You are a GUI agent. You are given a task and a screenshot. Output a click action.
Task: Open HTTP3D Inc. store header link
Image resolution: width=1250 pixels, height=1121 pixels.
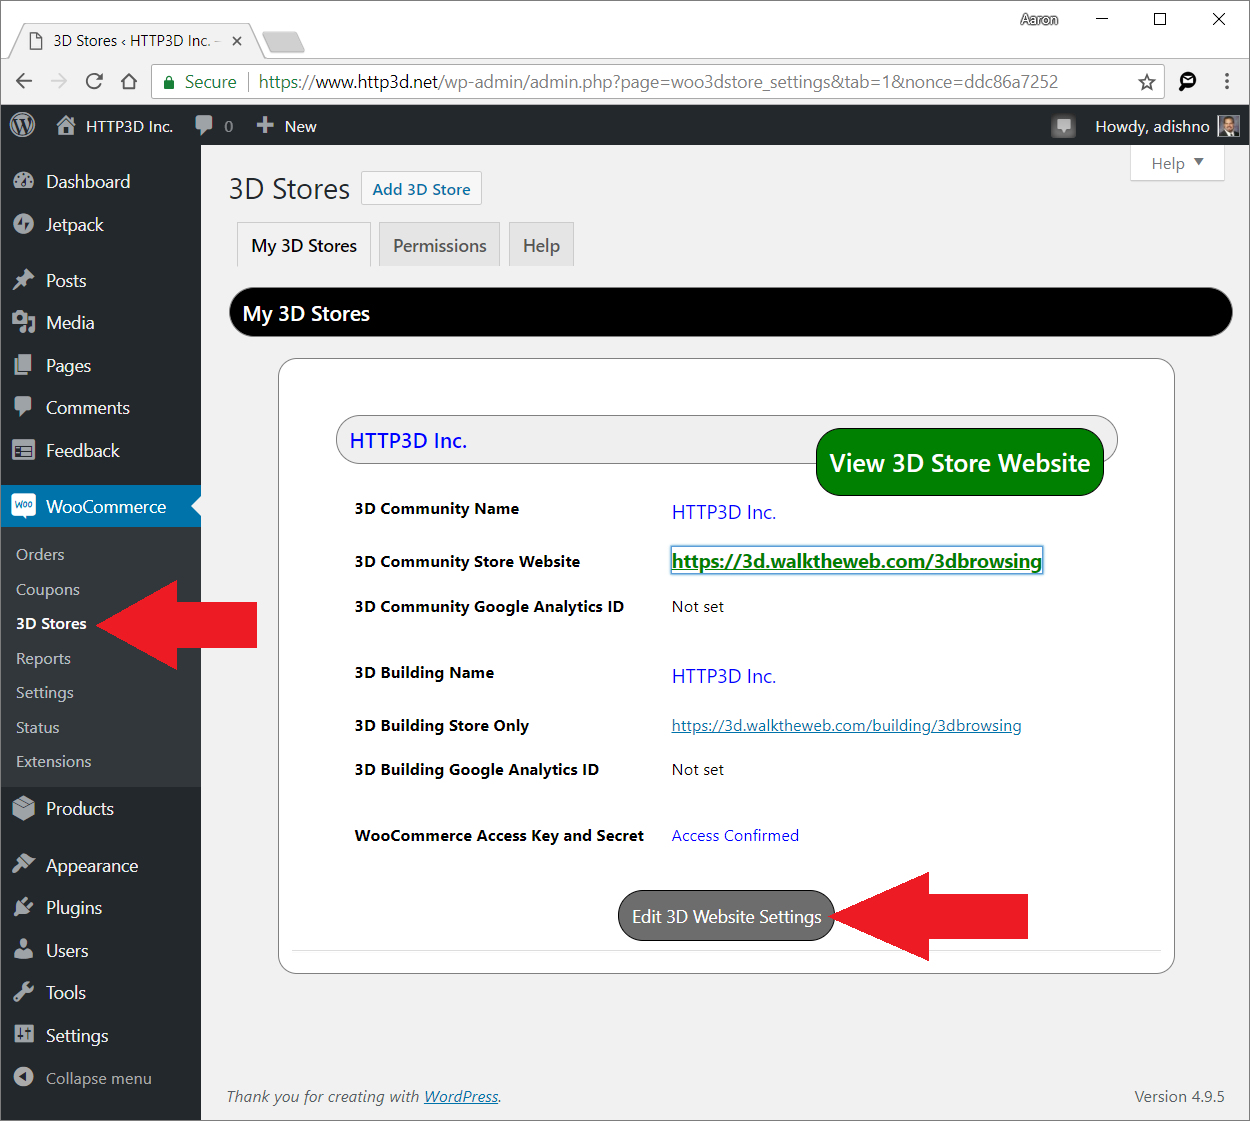point(408,441)
